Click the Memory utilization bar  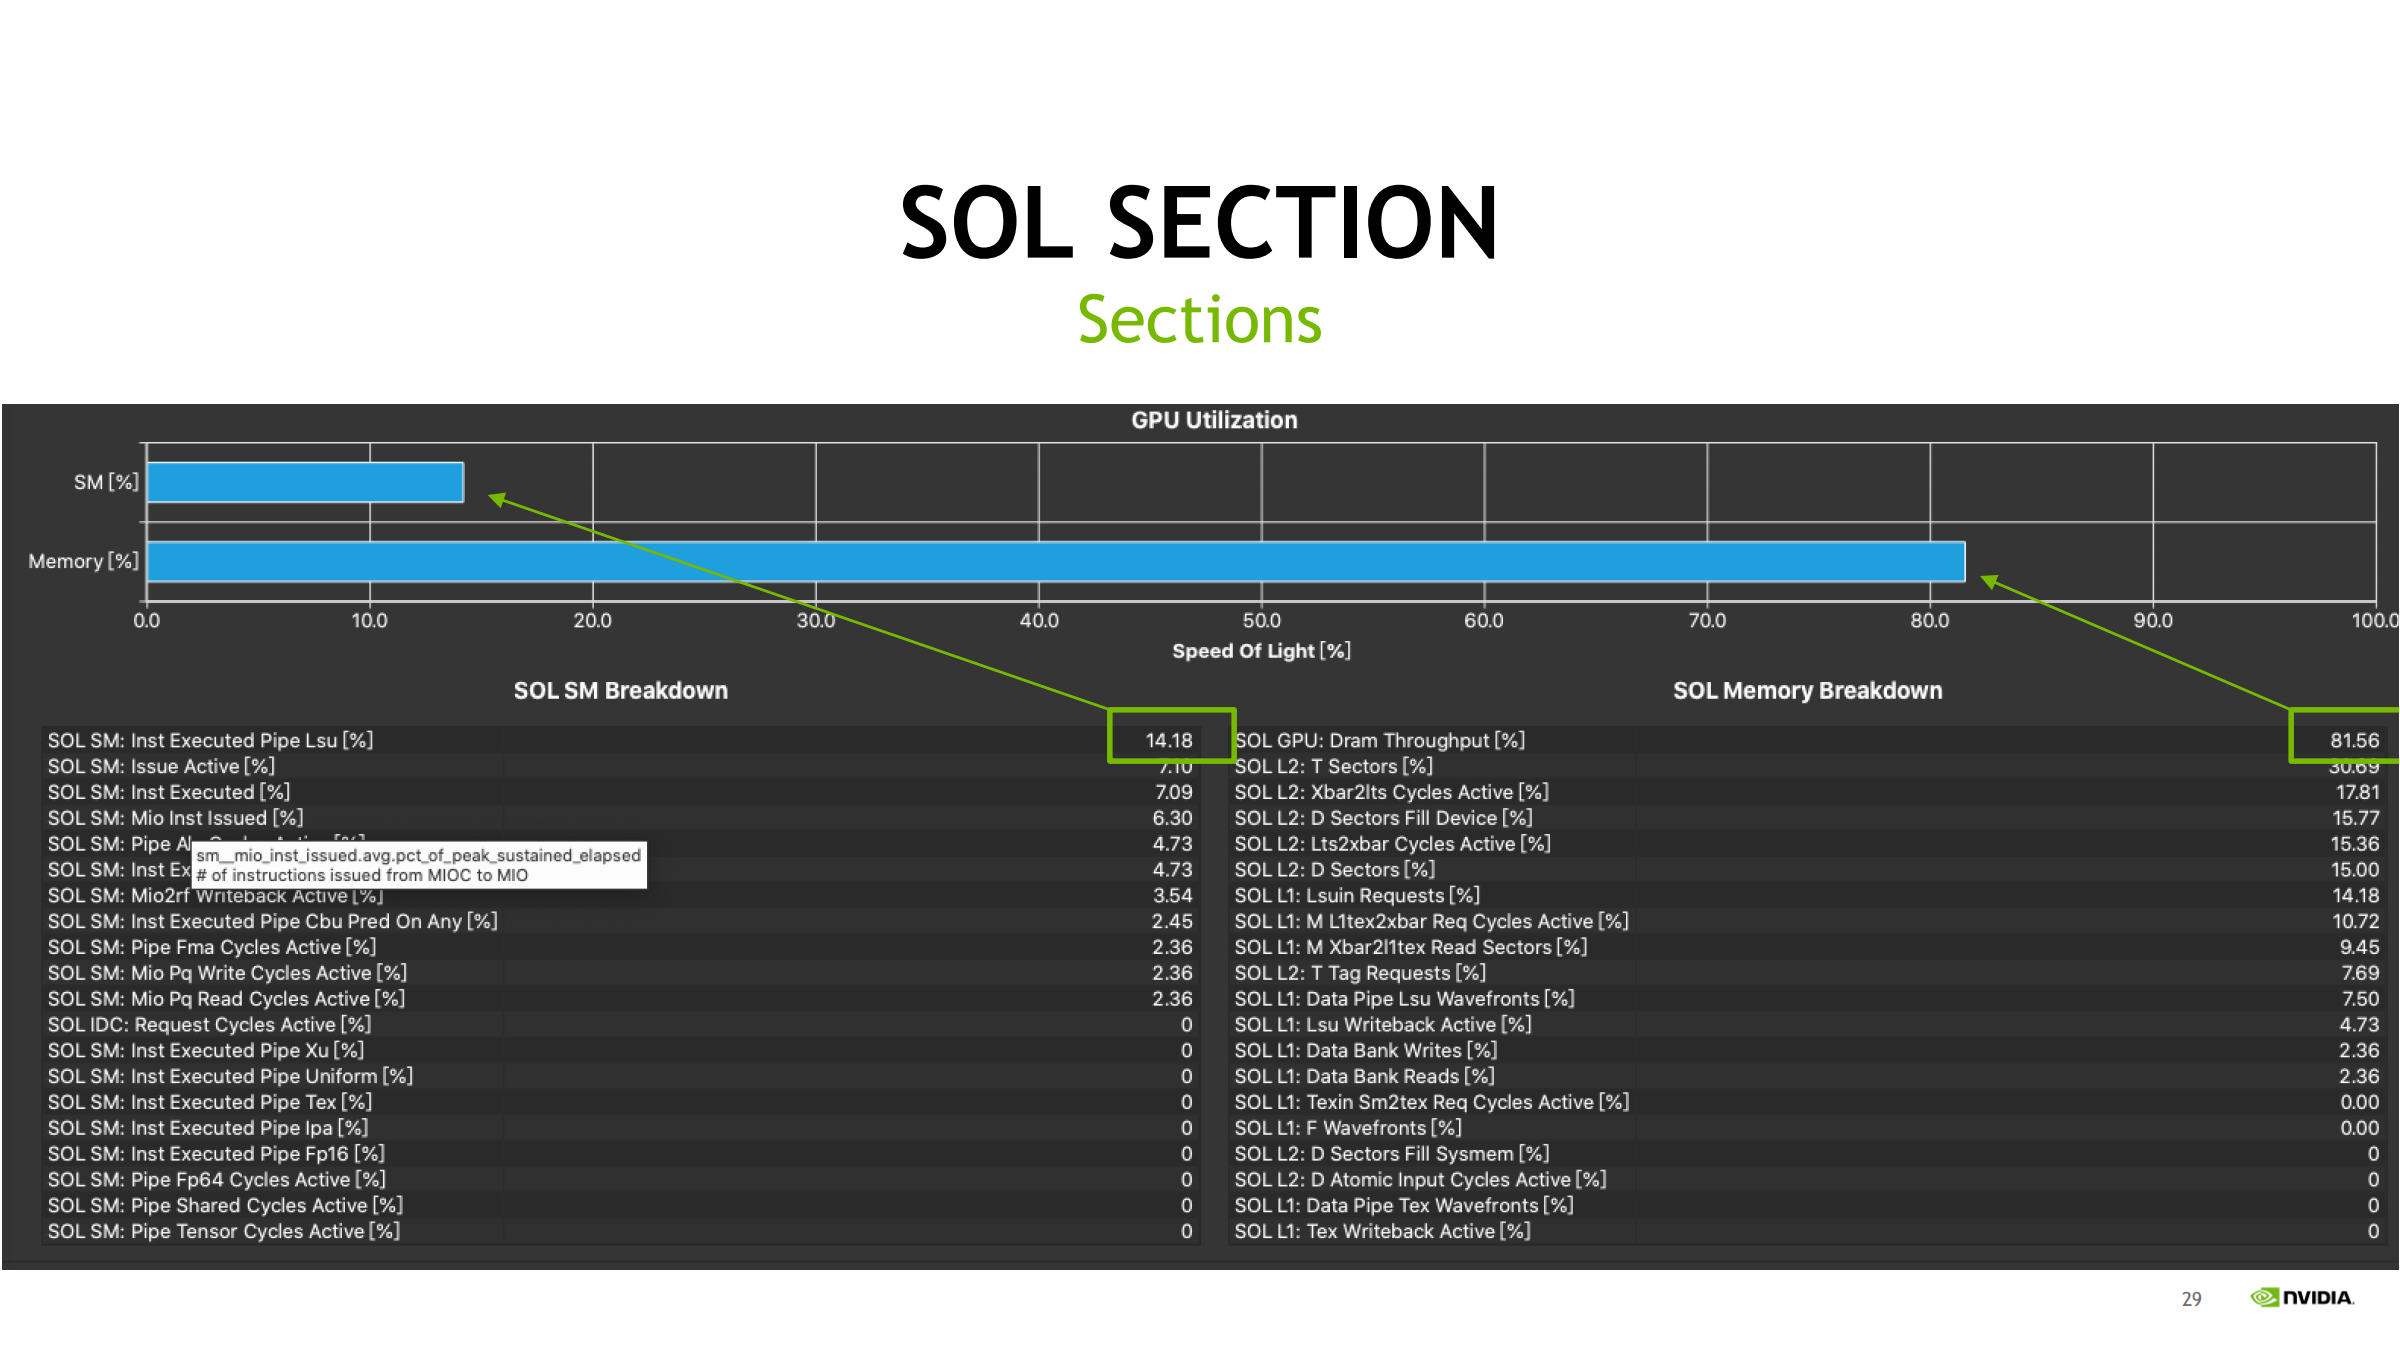(1055, 561)
